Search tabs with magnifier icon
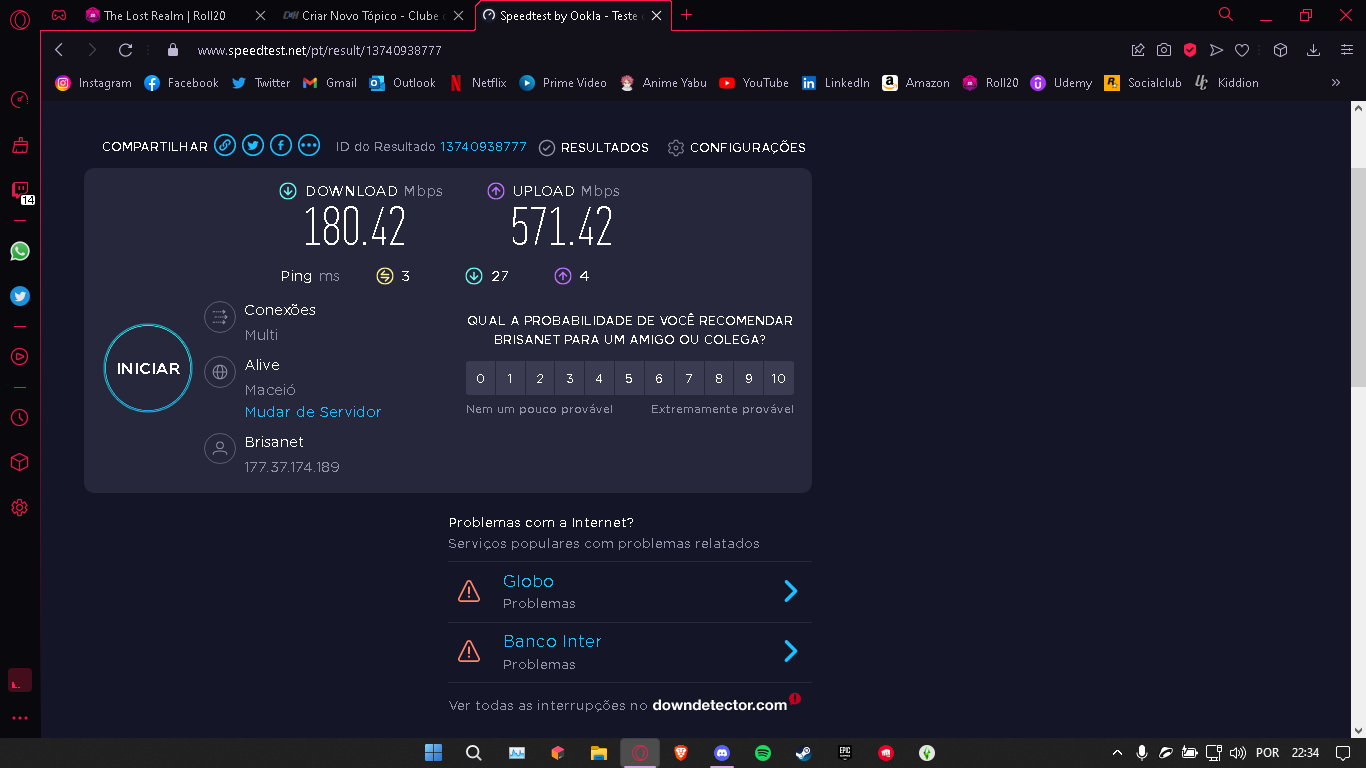Viewport: 1366px width, 768px height. [x=1226, y=14]
